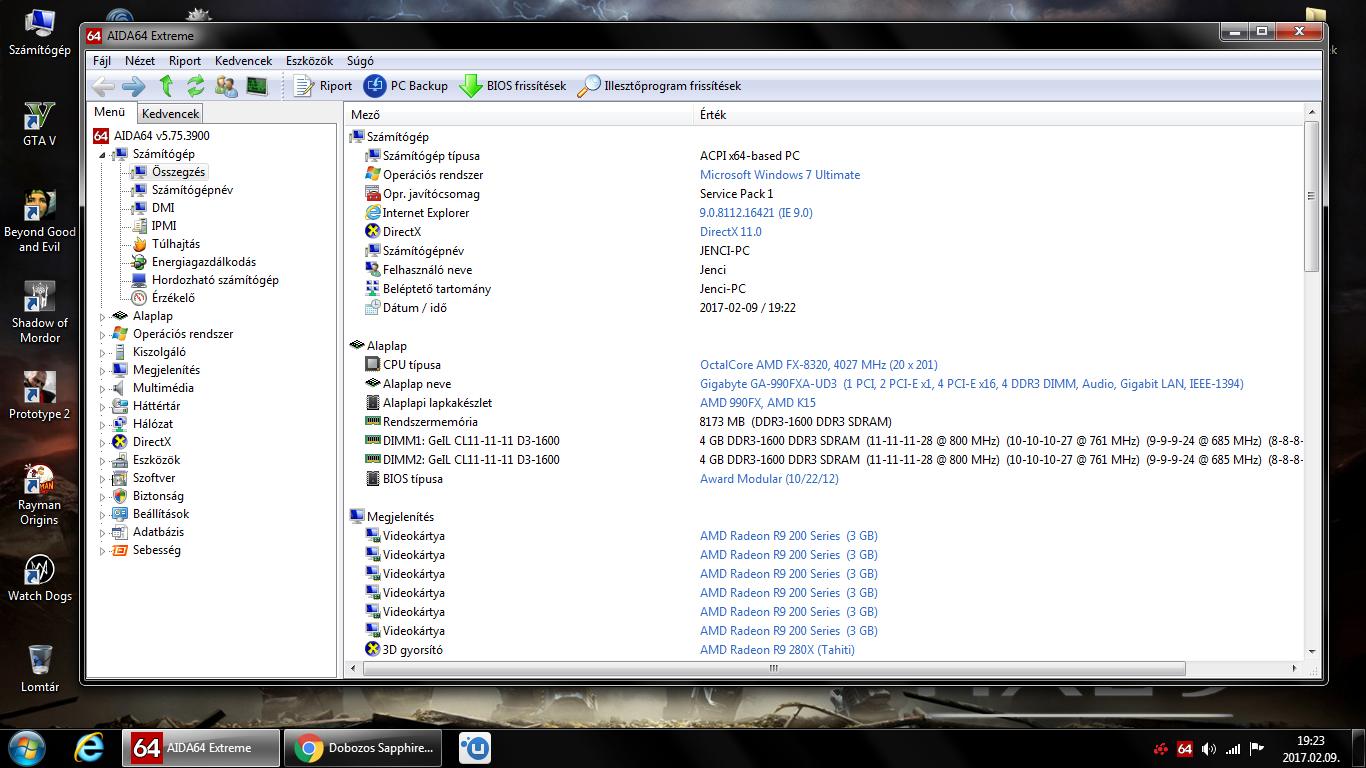Open the Súgó menu

click(x=360, y=61)
